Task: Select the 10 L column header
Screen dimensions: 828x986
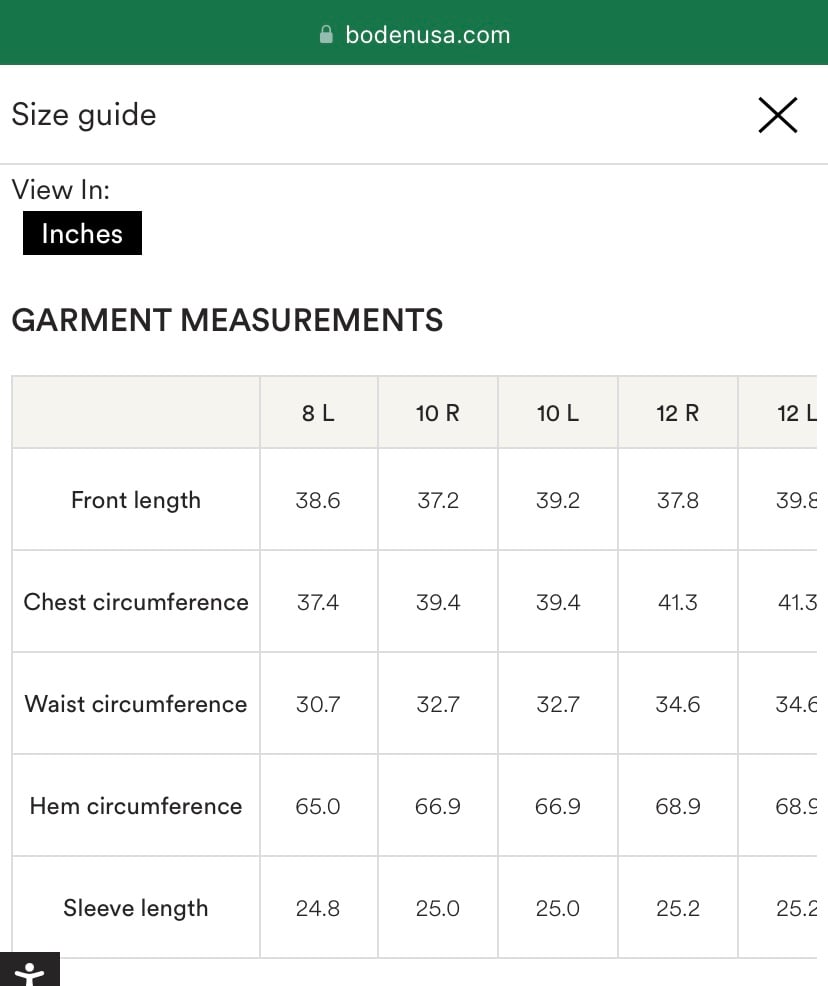Action: click(x=558, y=413)
